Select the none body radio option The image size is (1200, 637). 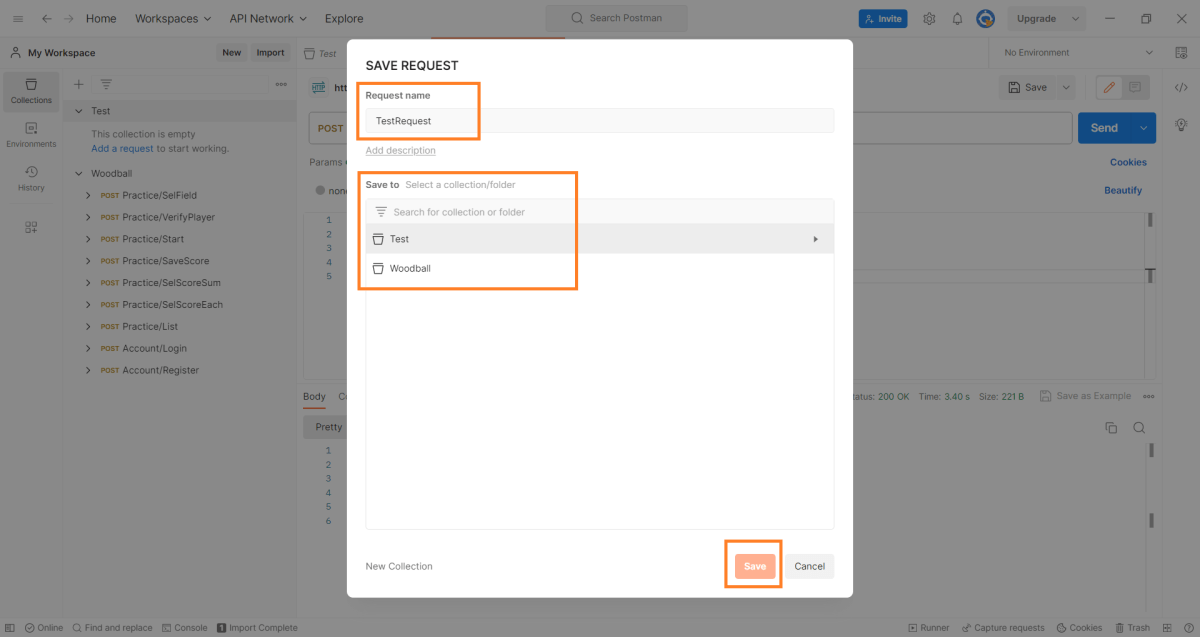[320, 190]
